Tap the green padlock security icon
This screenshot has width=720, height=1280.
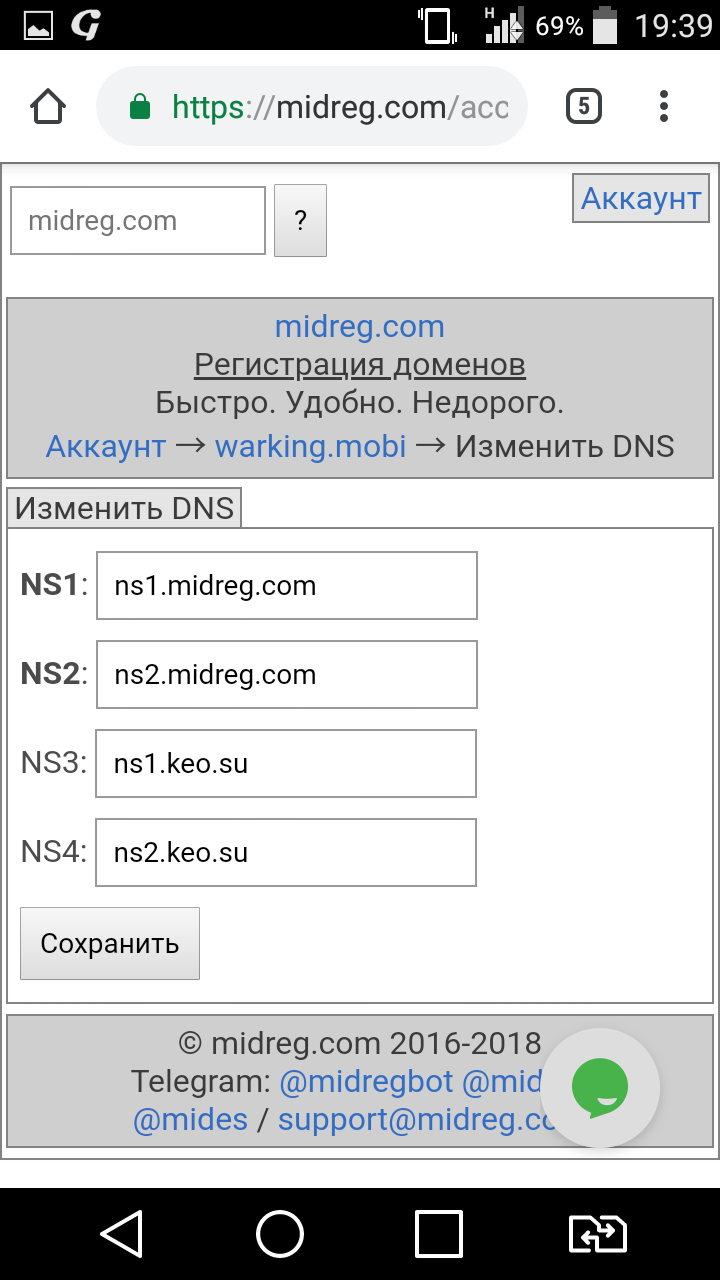tap(140, 107)
